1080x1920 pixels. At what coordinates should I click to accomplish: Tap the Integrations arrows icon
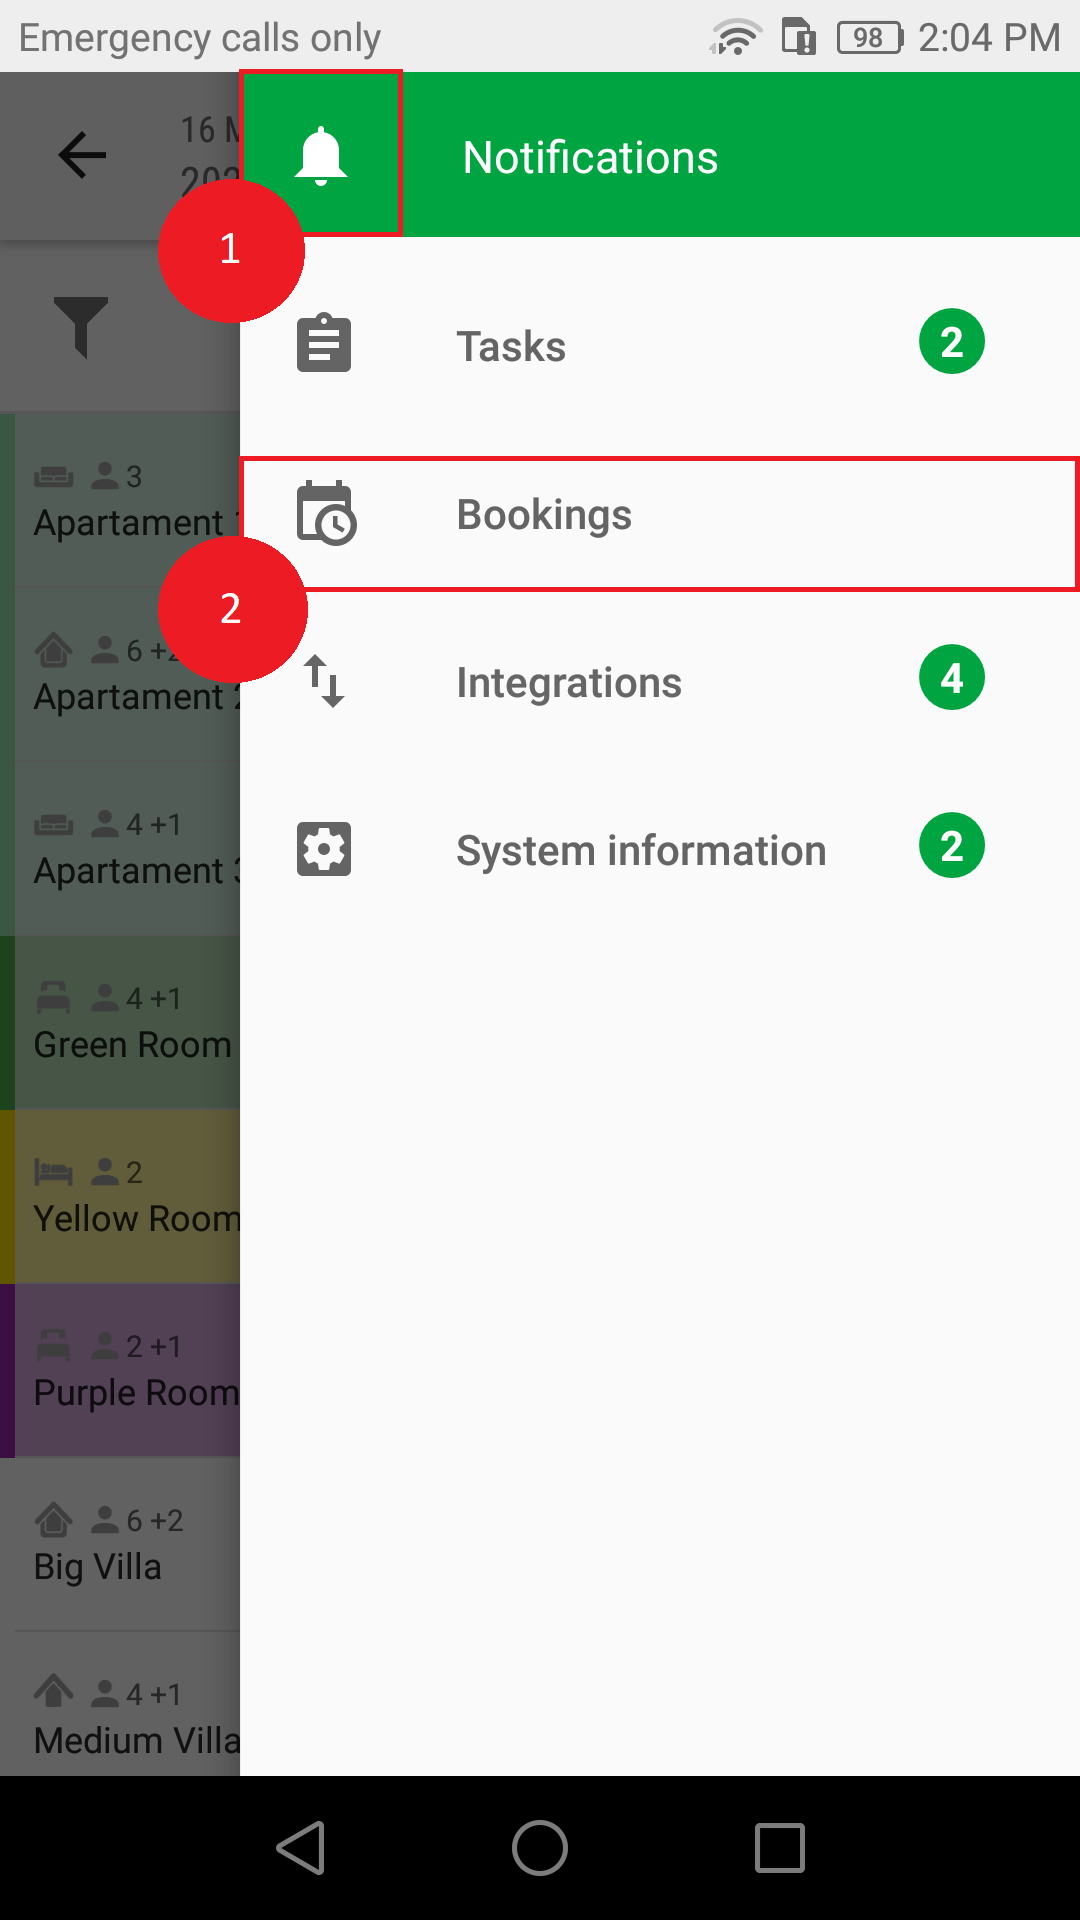coord(324,681)
